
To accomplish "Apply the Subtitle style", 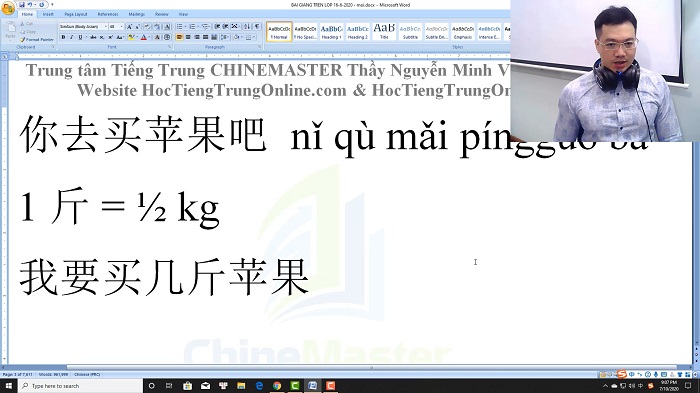I will (x=410, y=32).
